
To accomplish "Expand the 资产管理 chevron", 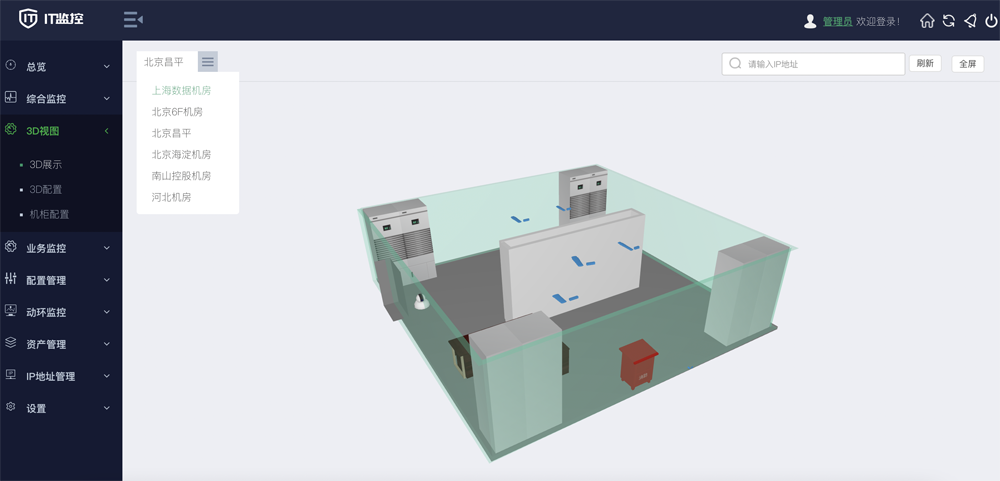I will pos(107,344).
